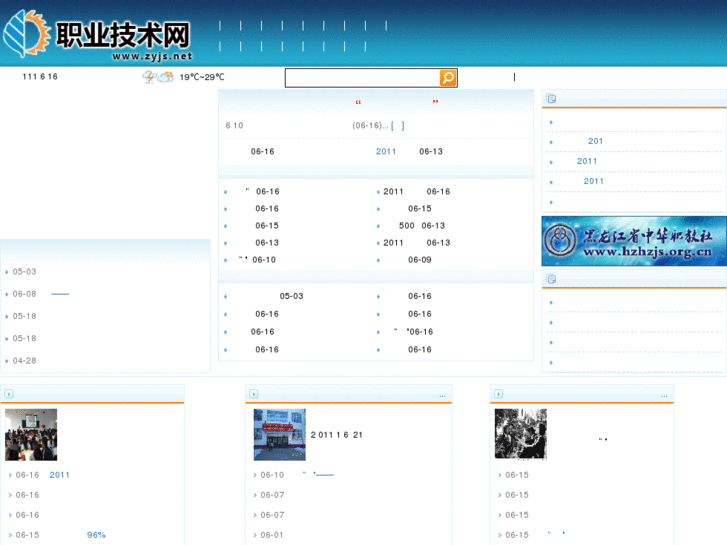Expand more via "..." in the building photo panel
727x545 pixels.
442,395
